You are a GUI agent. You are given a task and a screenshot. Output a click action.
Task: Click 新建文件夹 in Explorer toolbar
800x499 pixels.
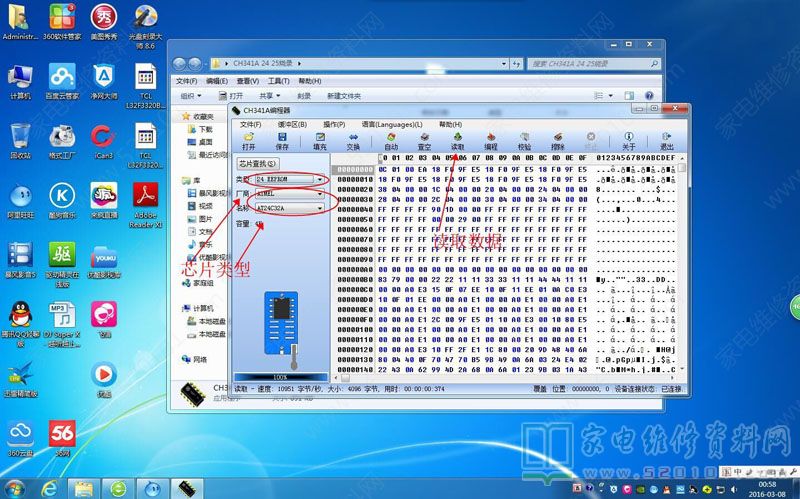(x=343, y=96)
